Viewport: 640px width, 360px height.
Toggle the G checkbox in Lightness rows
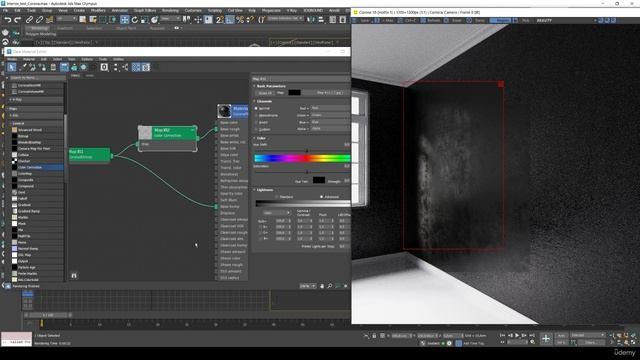(x=260, y=233)
